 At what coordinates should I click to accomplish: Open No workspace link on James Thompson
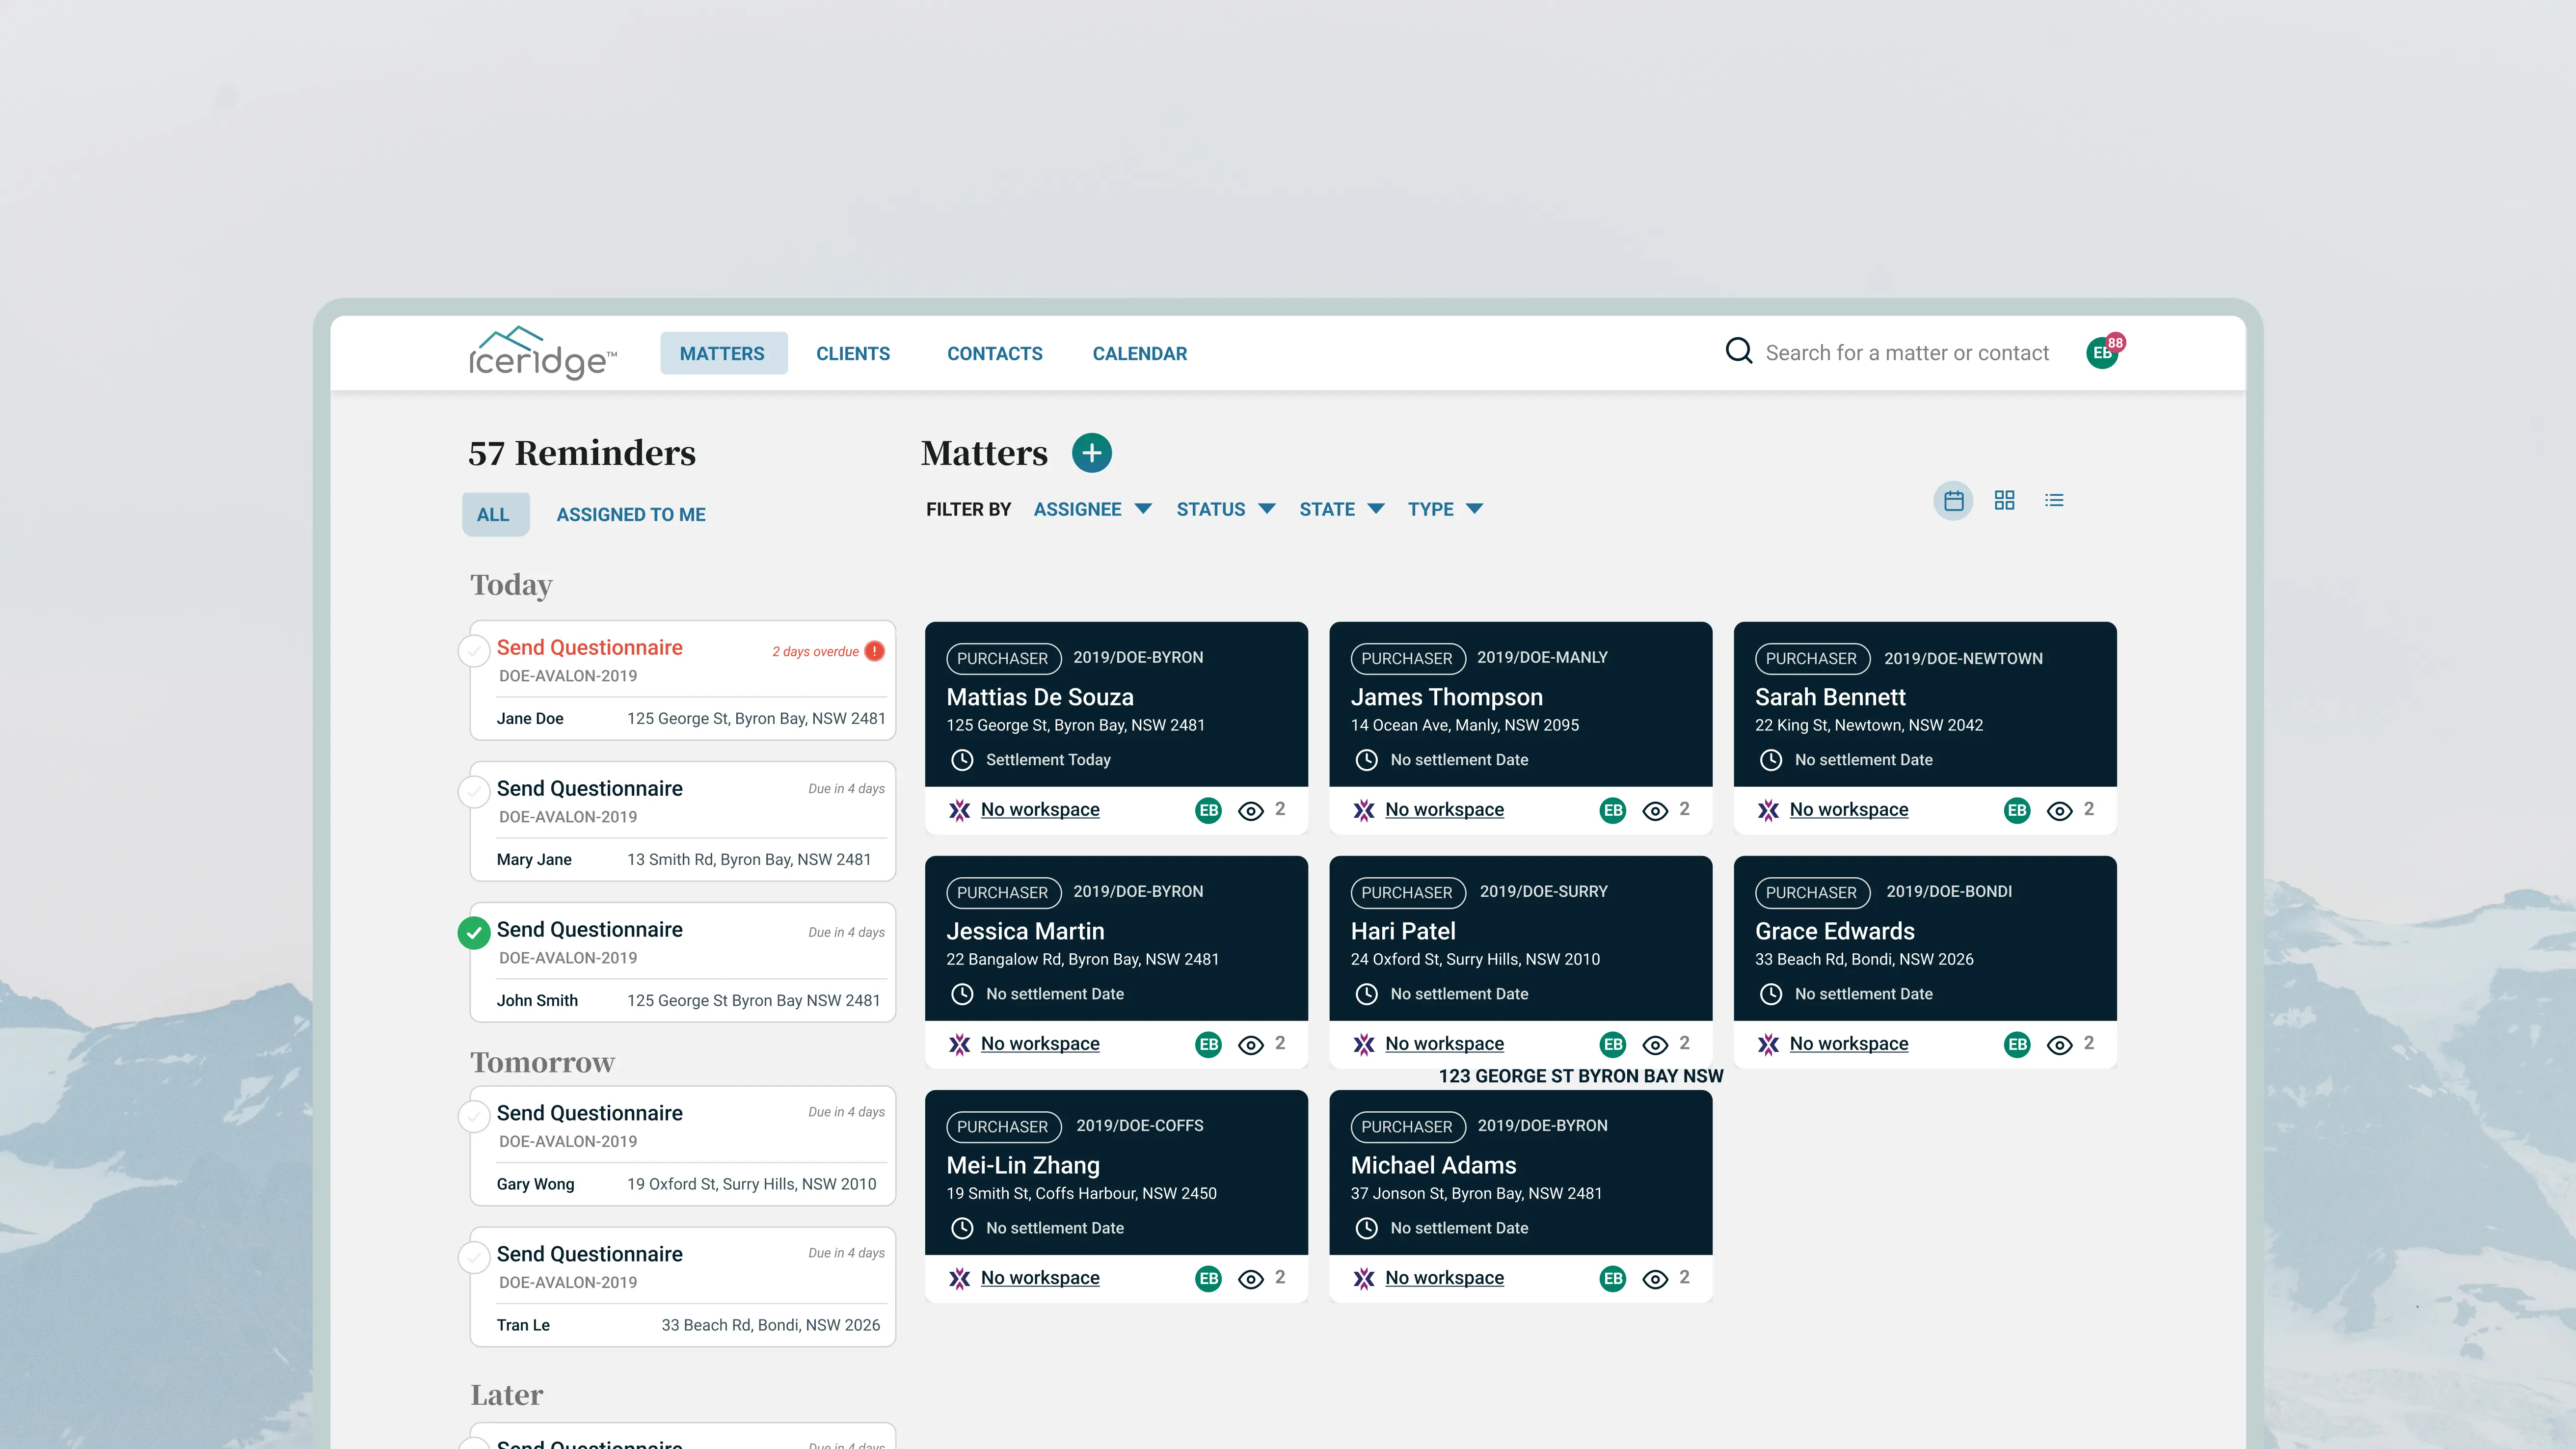(1444, 809)
